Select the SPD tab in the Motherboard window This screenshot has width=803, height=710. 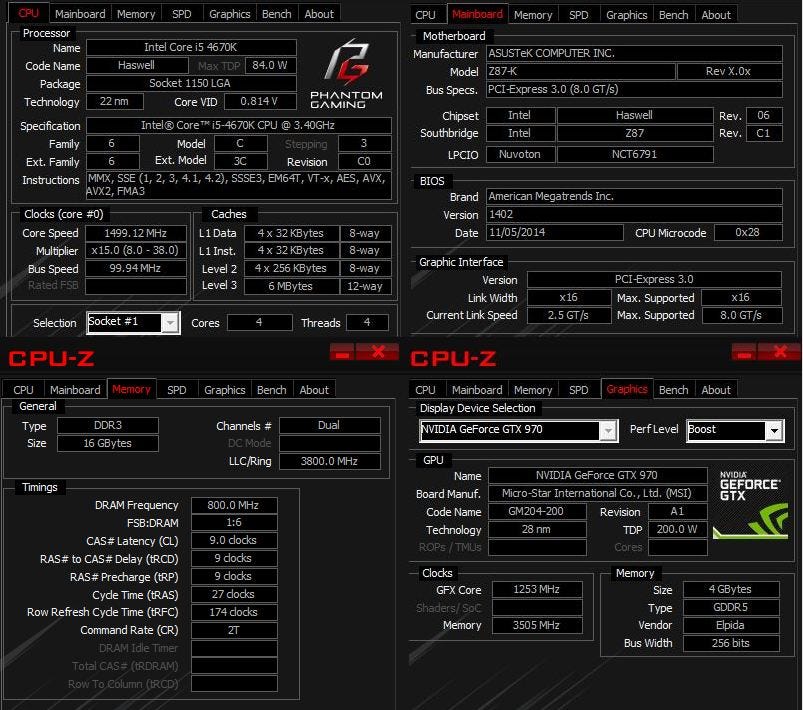pyautogui.click(x=579, y=15)
